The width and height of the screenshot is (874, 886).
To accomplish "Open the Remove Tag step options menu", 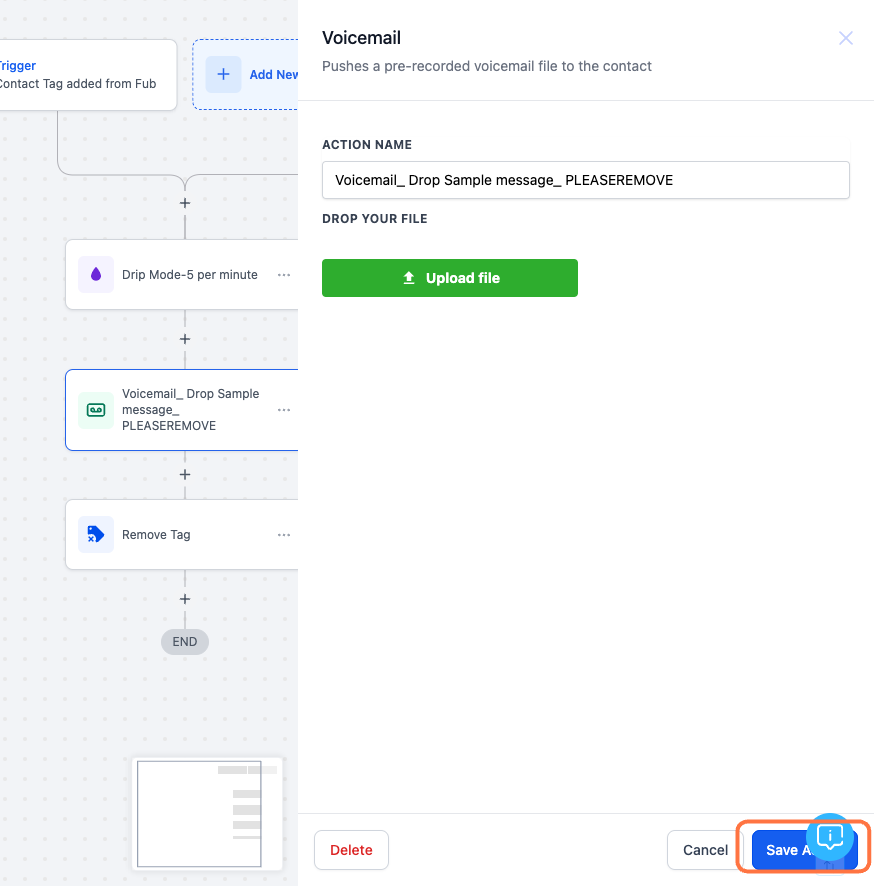I will tap(284, 535).
